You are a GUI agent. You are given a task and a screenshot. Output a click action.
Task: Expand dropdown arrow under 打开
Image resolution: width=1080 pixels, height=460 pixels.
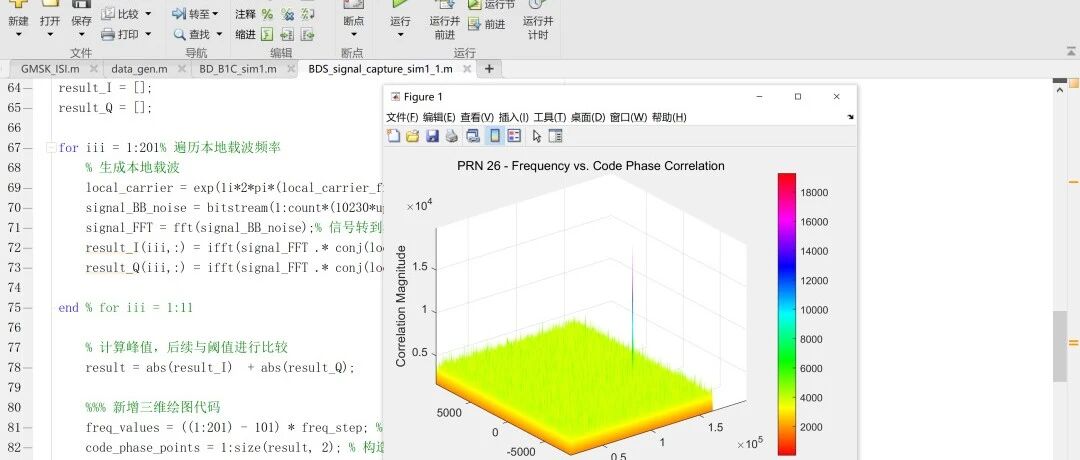tap(50, 35)
